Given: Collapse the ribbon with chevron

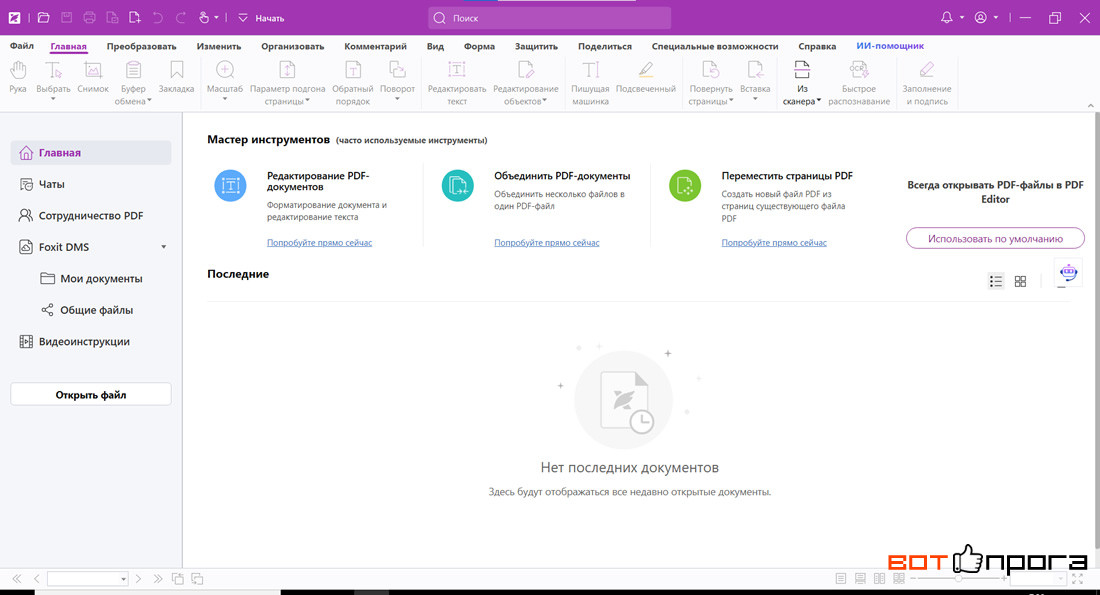Looking at the screenshot, I should pos(1090,105).
